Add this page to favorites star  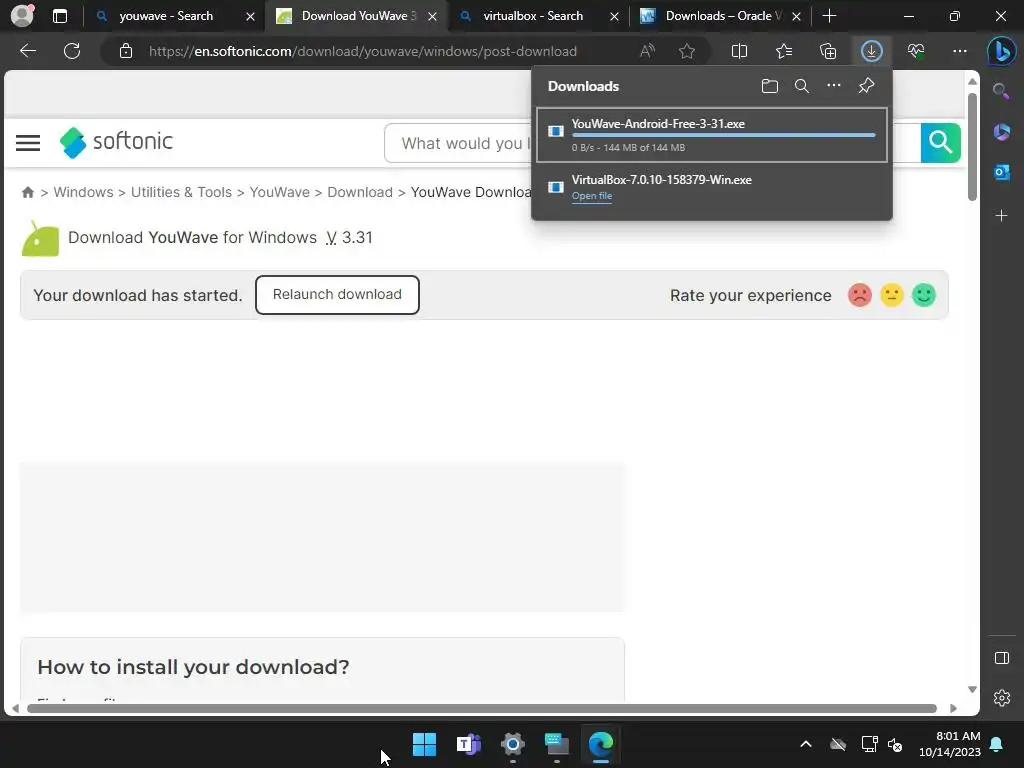pos(686,51)
